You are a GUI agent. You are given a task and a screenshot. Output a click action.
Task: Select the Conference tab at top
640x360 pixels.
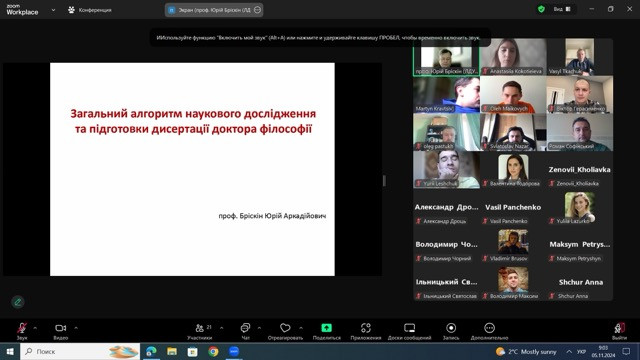tap(90, 10)
